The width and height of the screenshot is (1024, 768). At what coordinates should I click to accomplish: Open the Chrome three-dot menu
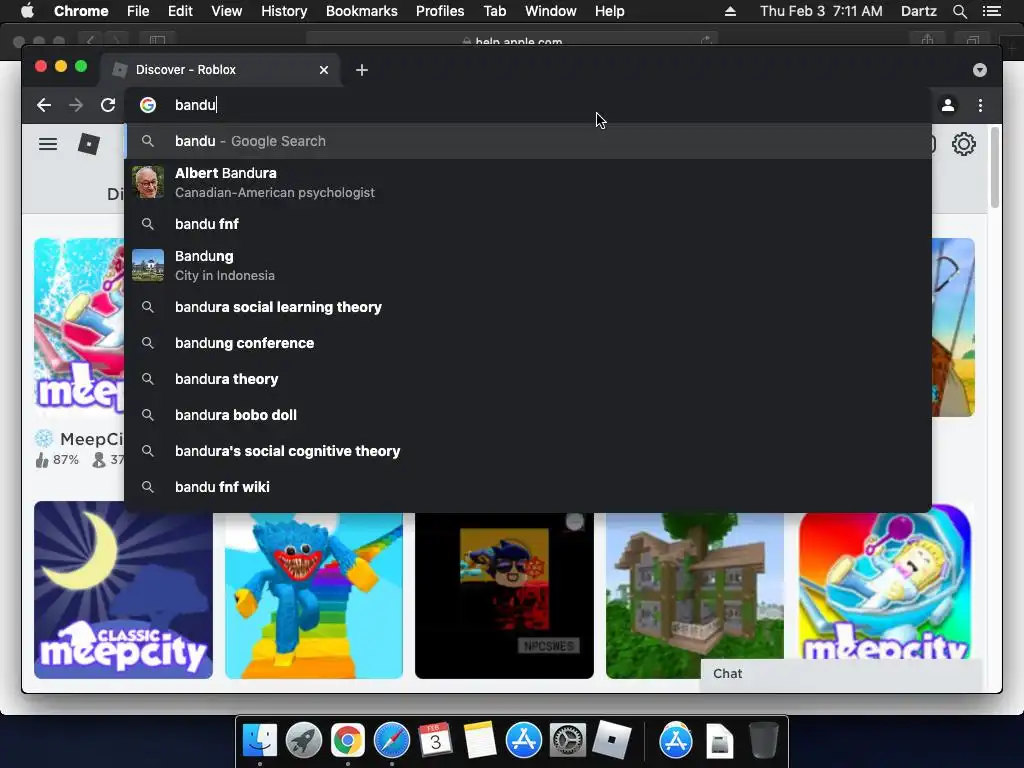pos(980,105)
